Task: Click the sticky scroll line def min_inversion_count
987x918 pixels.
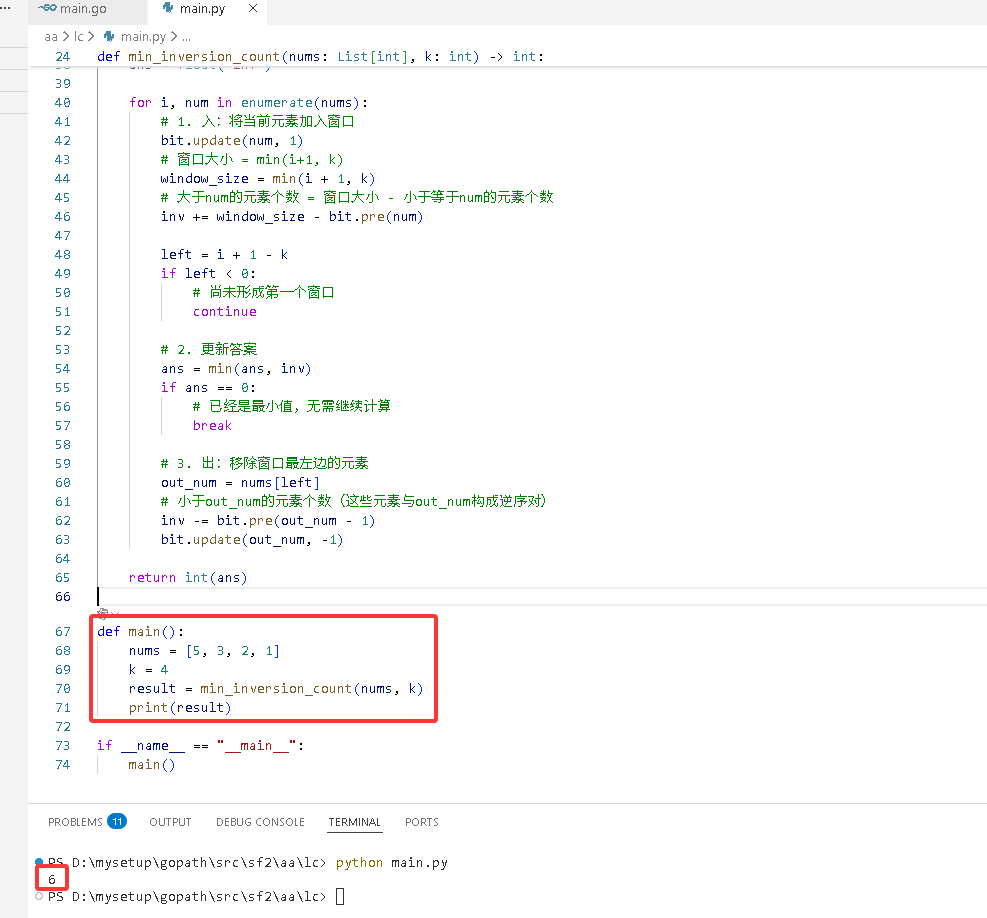Action: point(320,57)
